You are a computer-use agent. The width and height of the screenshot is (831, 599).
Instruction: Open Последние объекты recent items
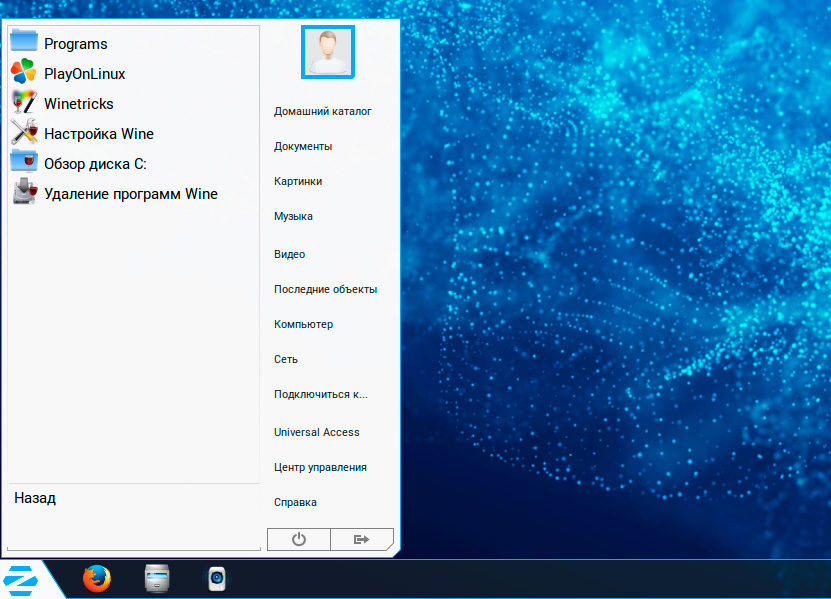pyautogui.click(x=325, y=289)
